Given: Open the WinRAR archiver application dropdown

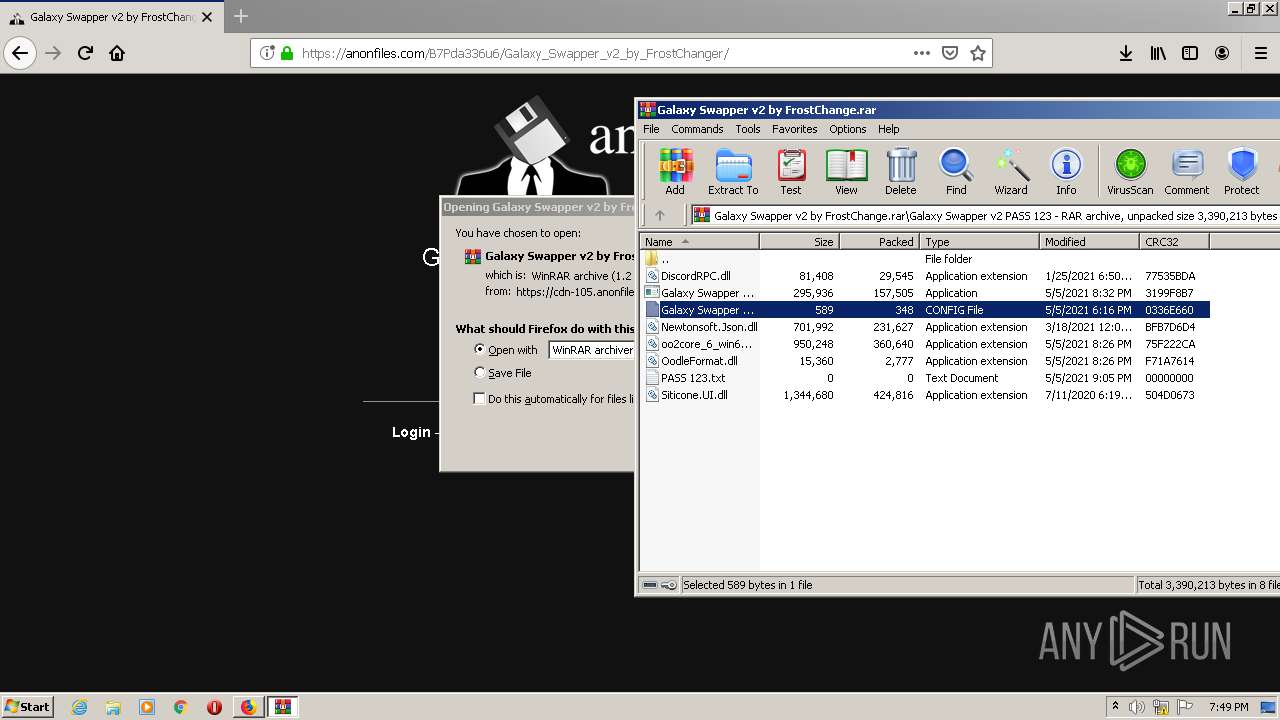Looking at the screenshot, I should click(592, 350).
